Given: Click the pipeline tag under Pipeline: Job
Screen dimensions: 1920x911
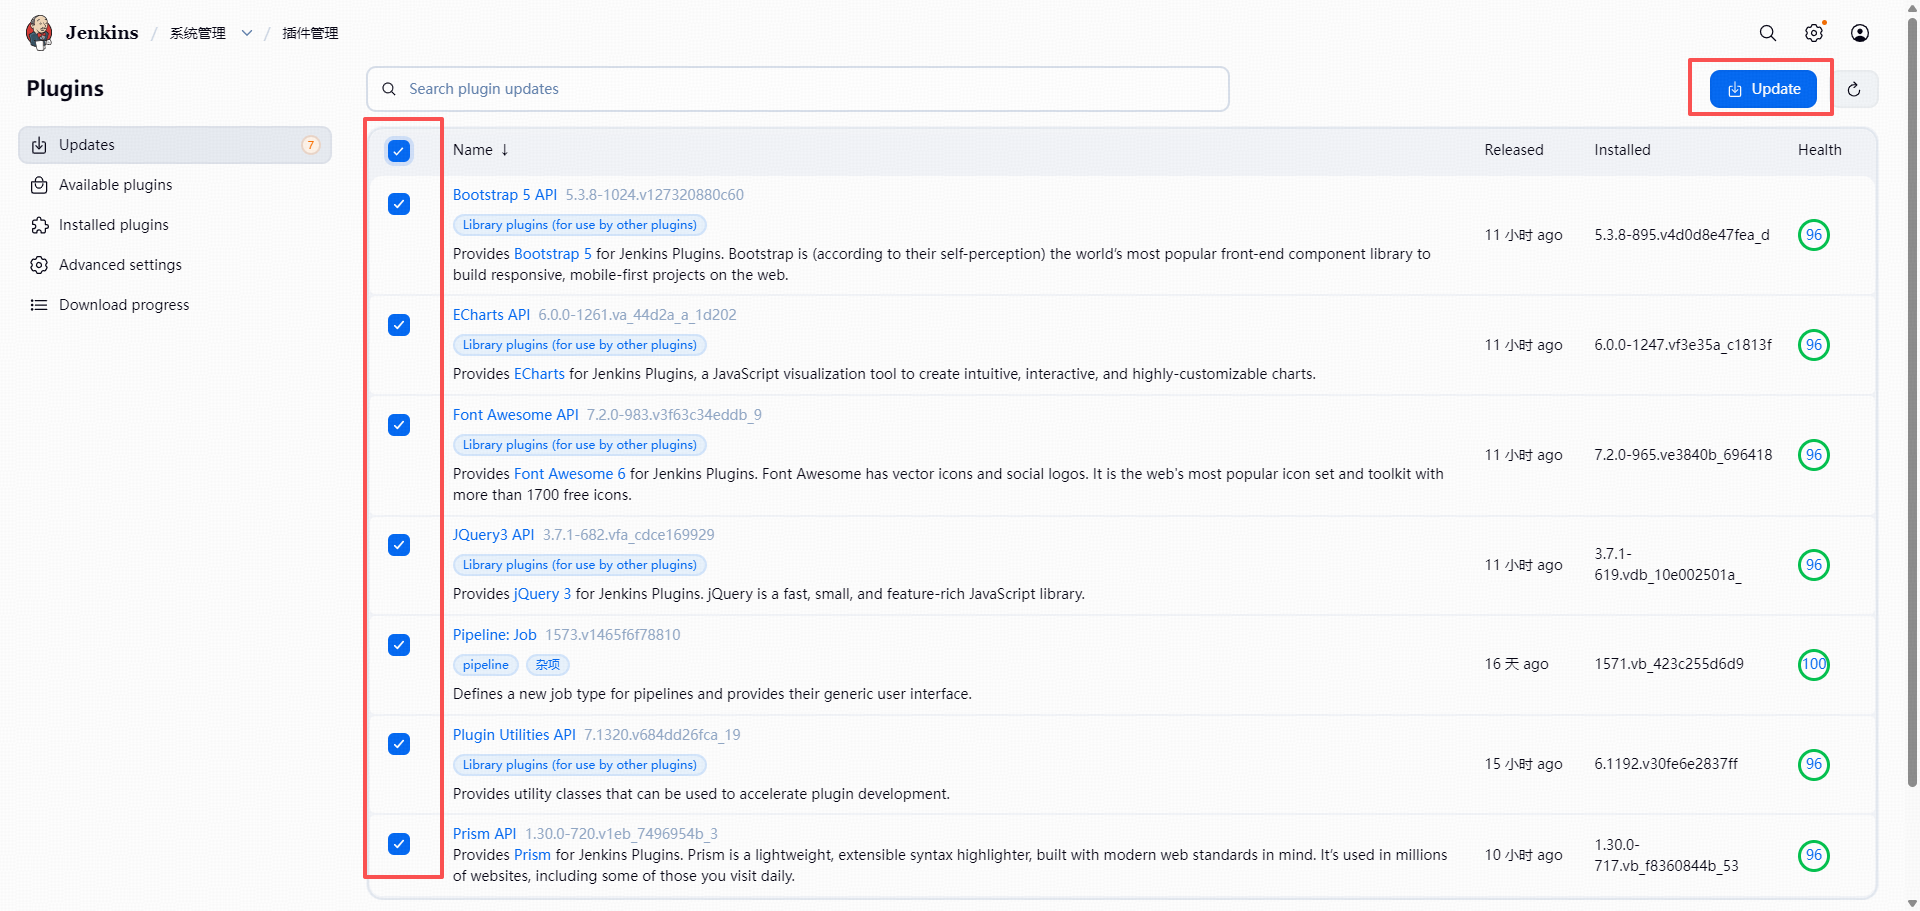Looking at the screenshot, I should 486,665.
